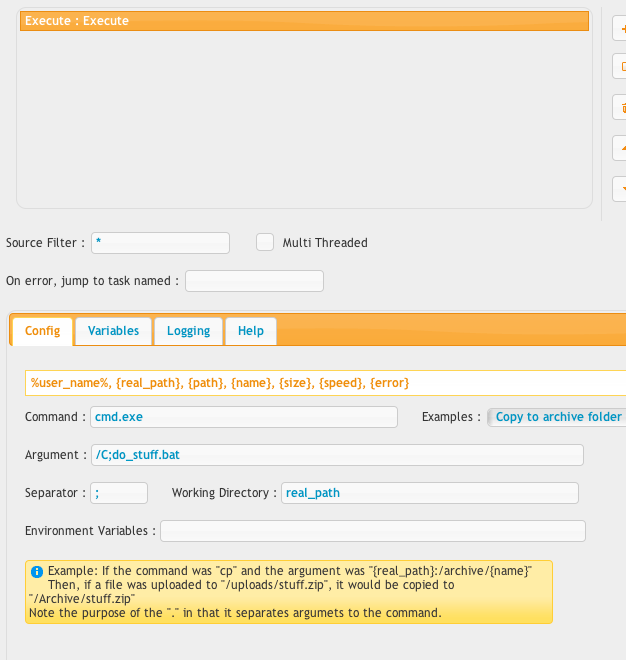Click the 'Examples :' label
Viewport: 626px width, 660px height.
451,417
